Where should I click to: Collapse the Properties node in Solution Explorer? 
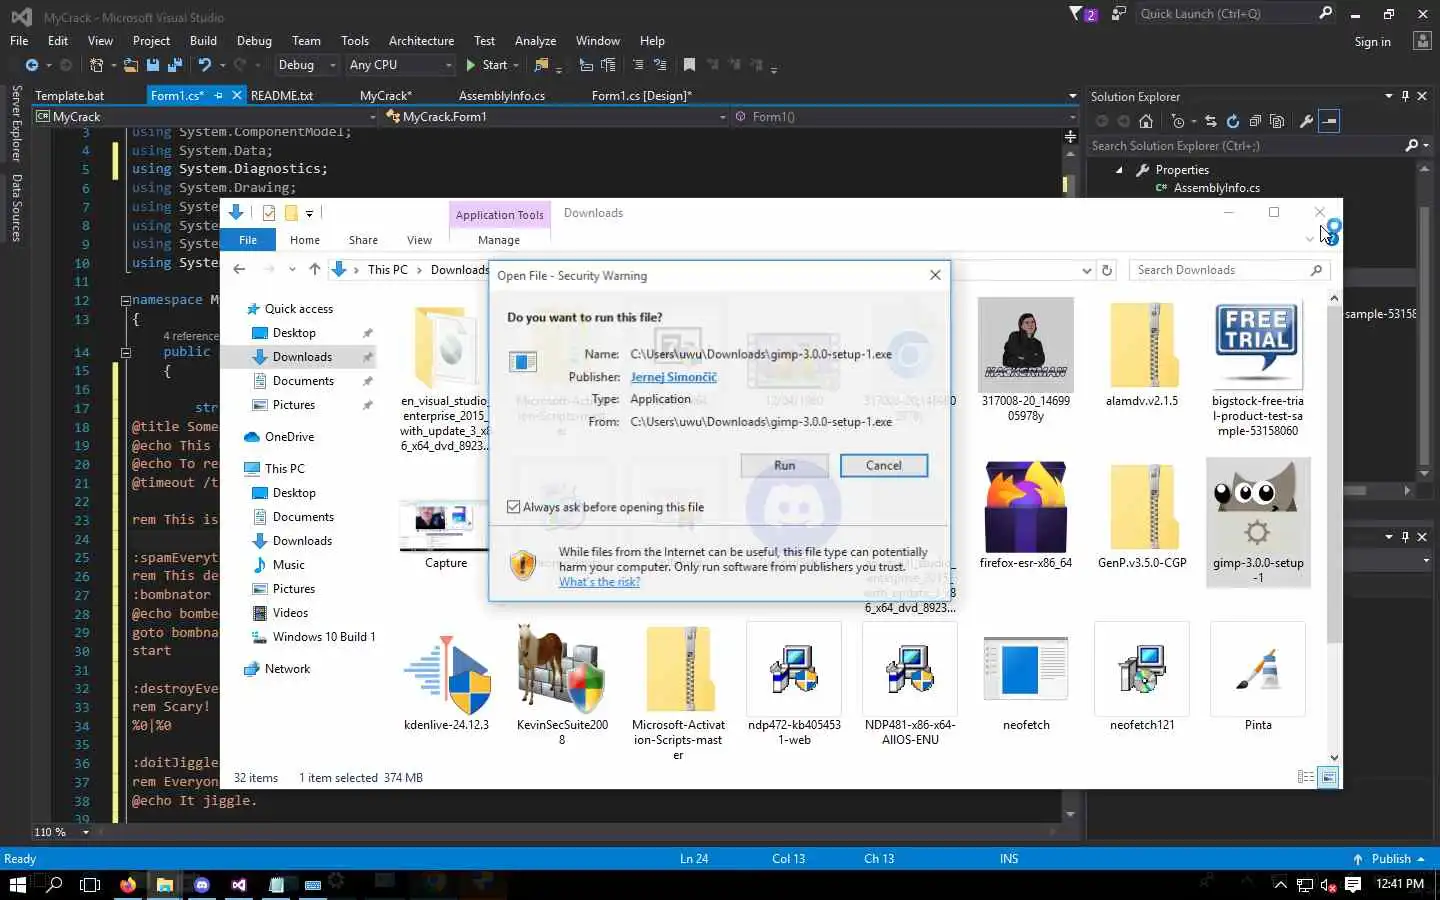click(x=1119, y=170)
